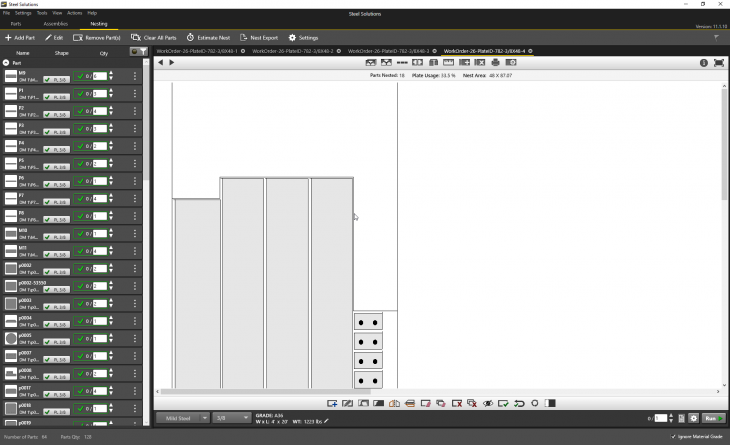Click Clear All Parts
Viewport: 730px width, 445px height.
[x=154, y=38]
